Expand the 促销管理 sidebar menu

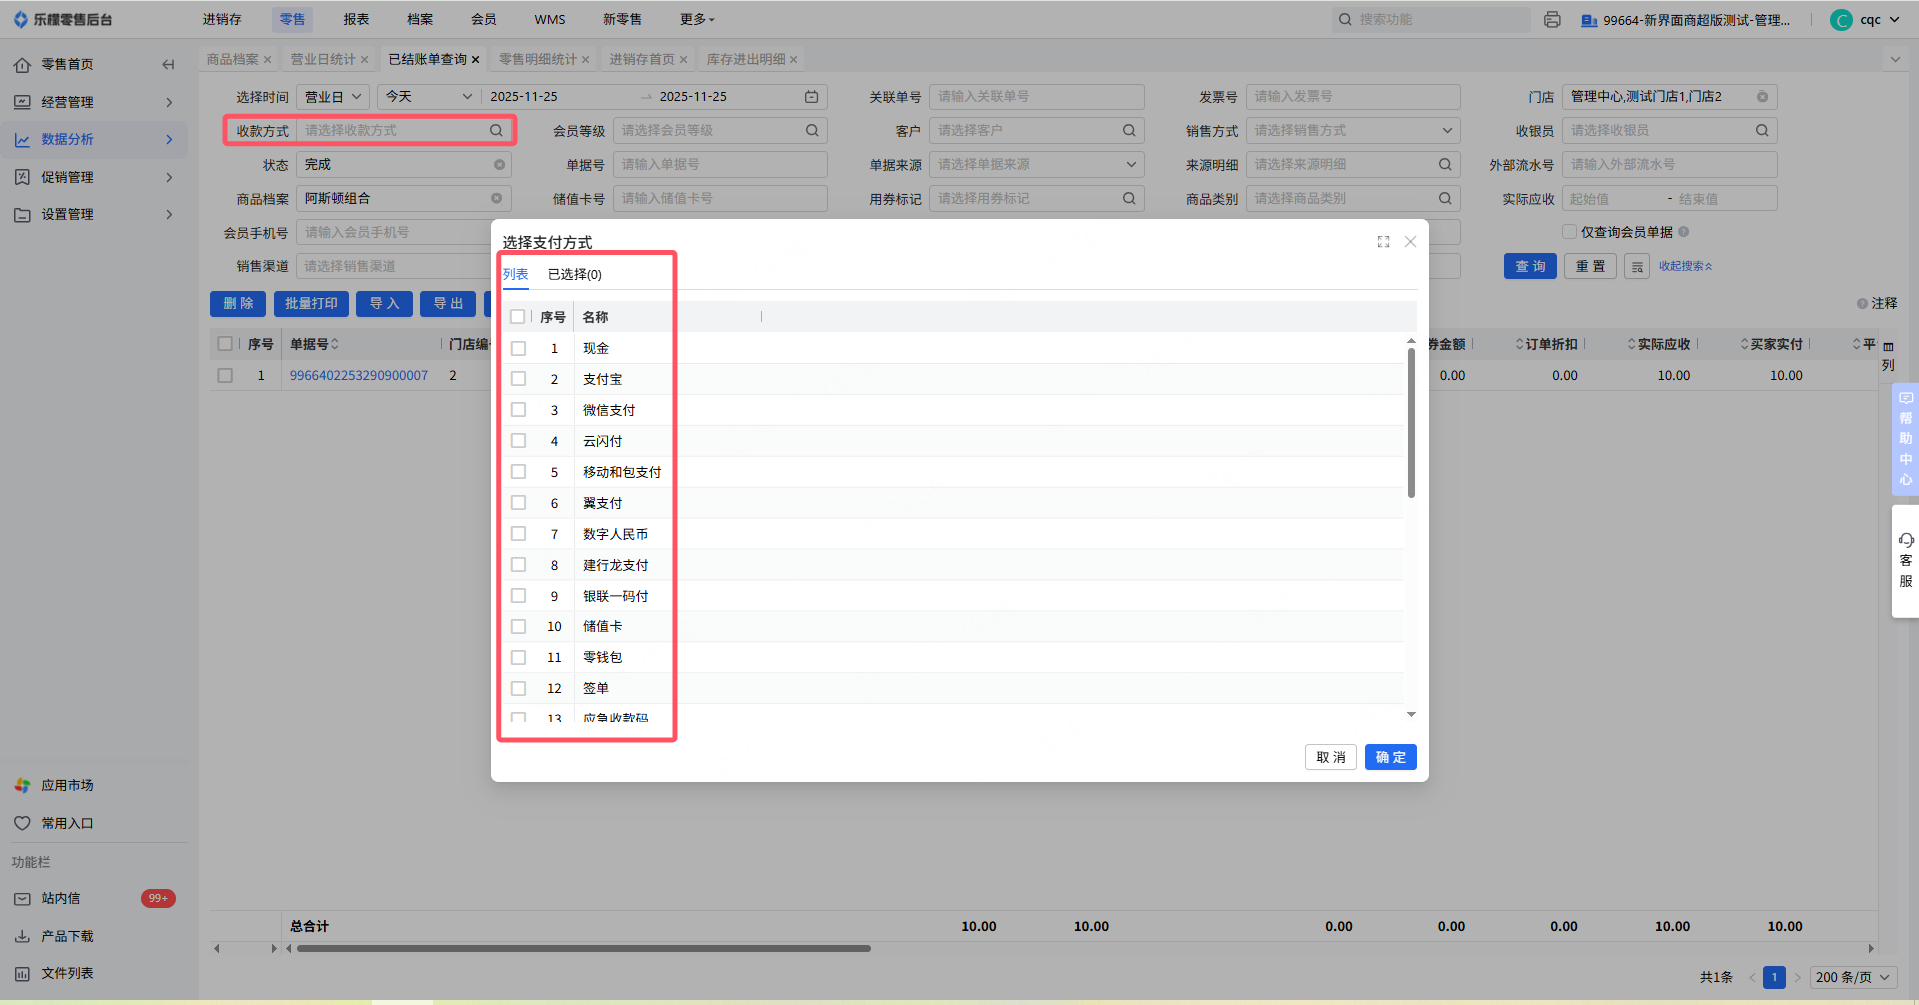pyautogui.click(x=95, y=177)
